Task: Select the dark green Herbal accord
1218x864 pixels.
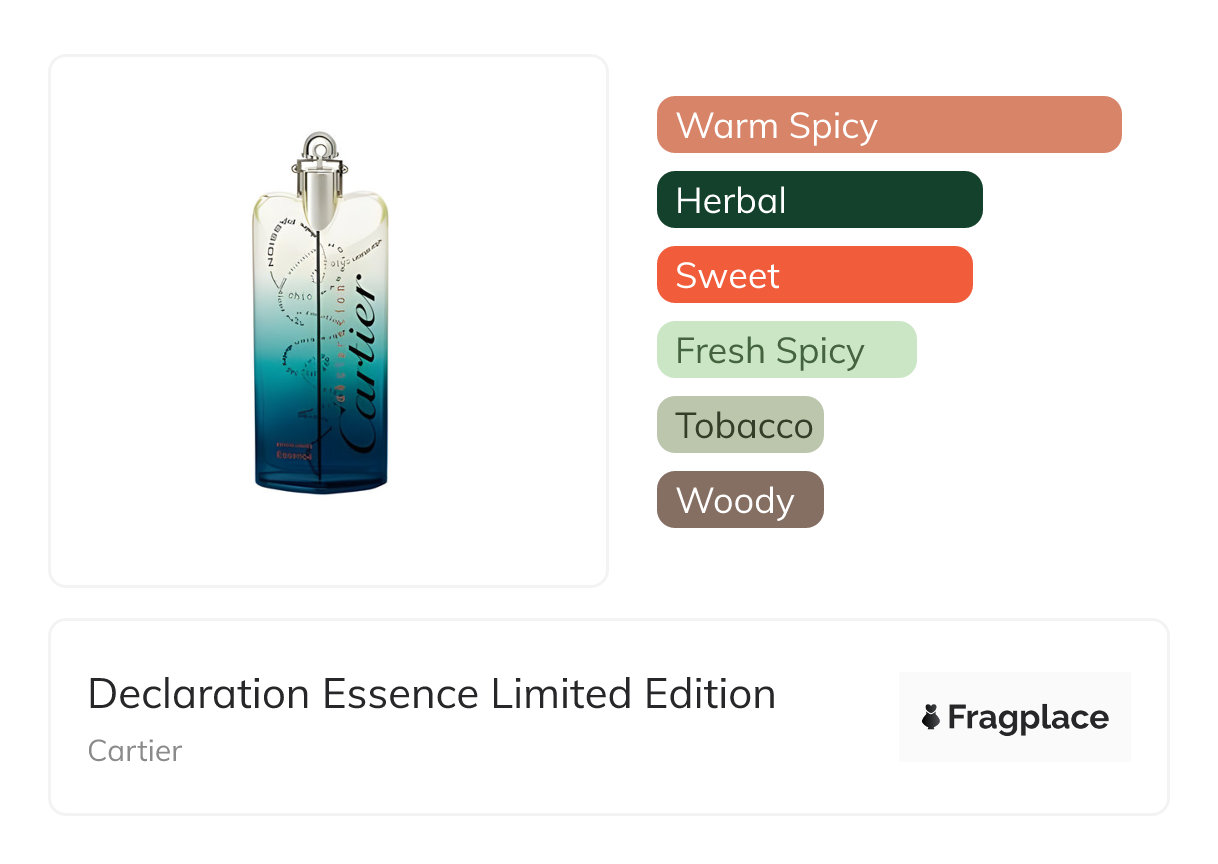Action: point(819,200)
